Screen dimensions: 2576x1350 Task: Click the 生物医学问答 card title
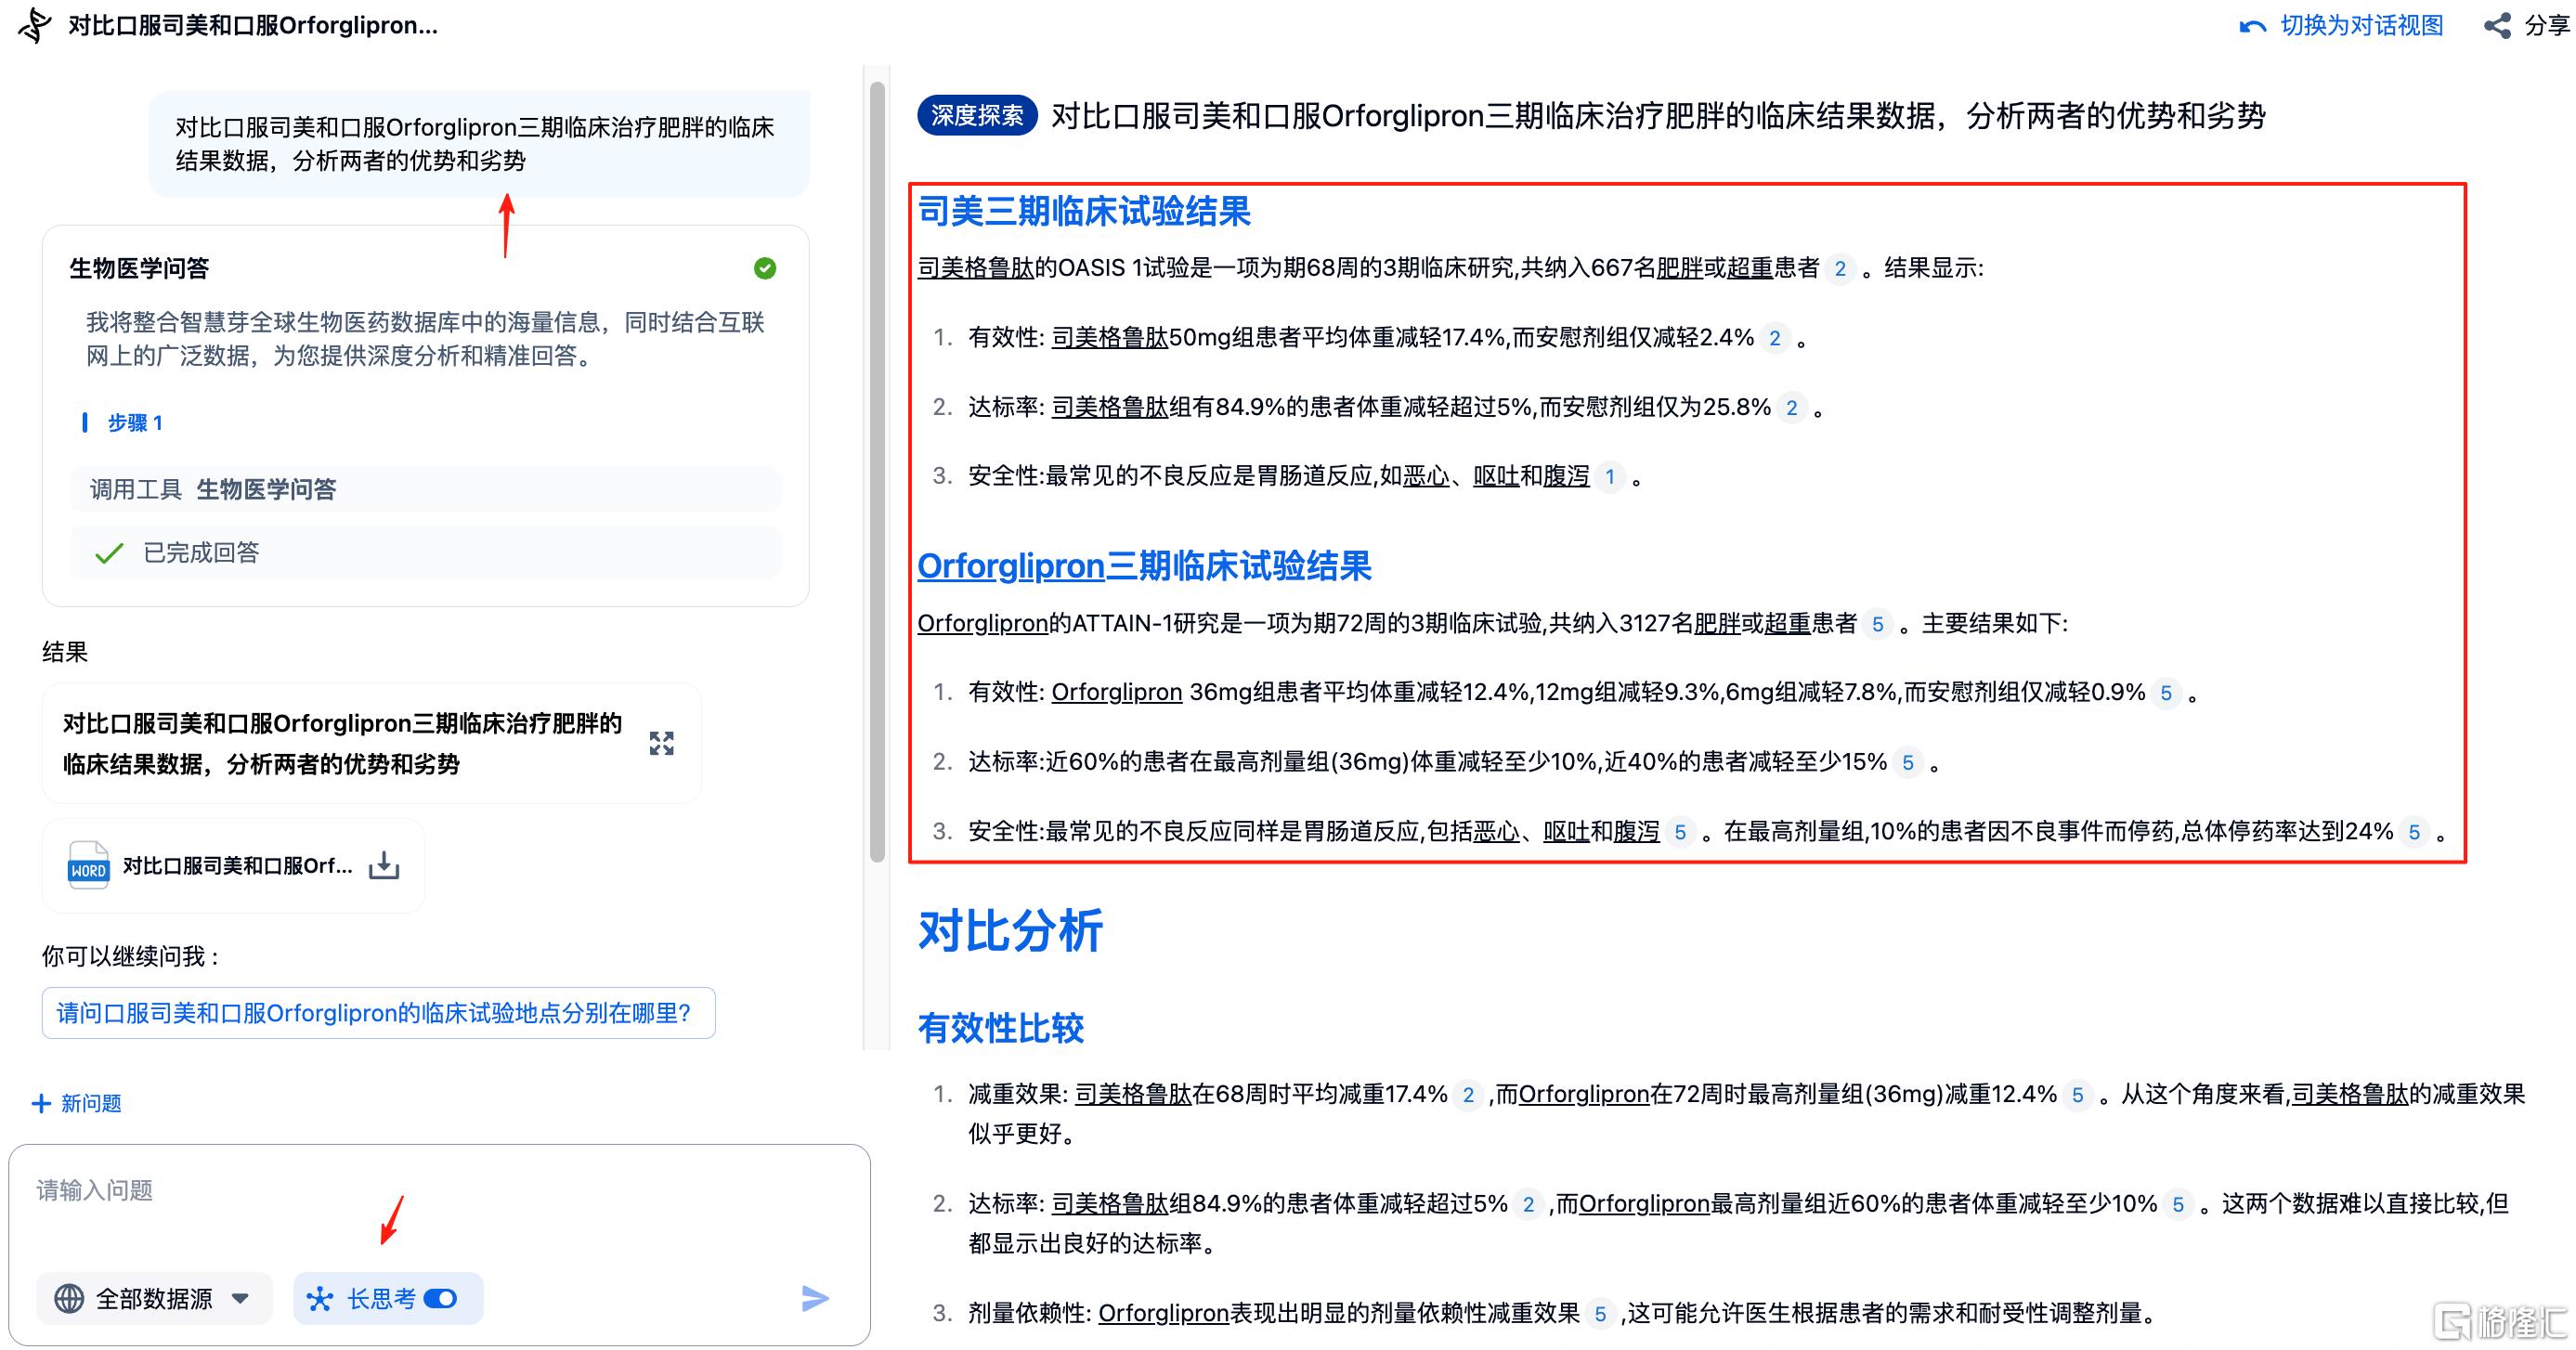click(139, 268)
